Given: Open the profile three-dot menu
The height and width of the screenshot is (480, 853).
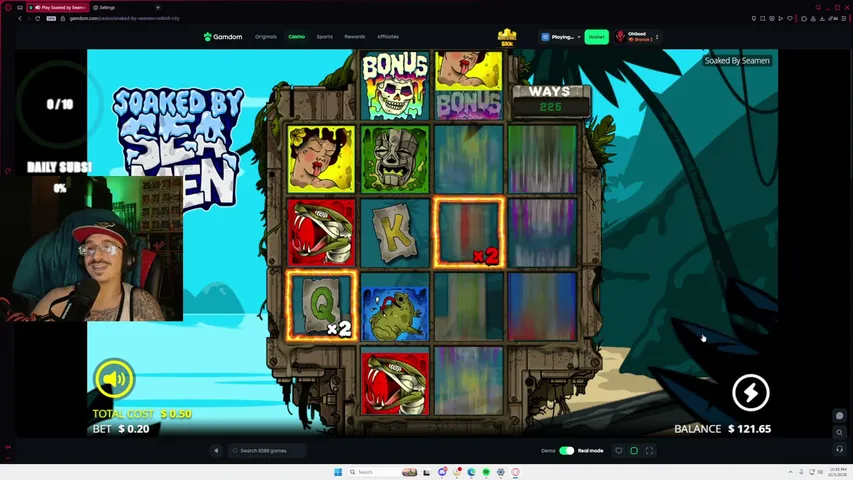Looking at the screenshot, I should [x=657, y=37].
